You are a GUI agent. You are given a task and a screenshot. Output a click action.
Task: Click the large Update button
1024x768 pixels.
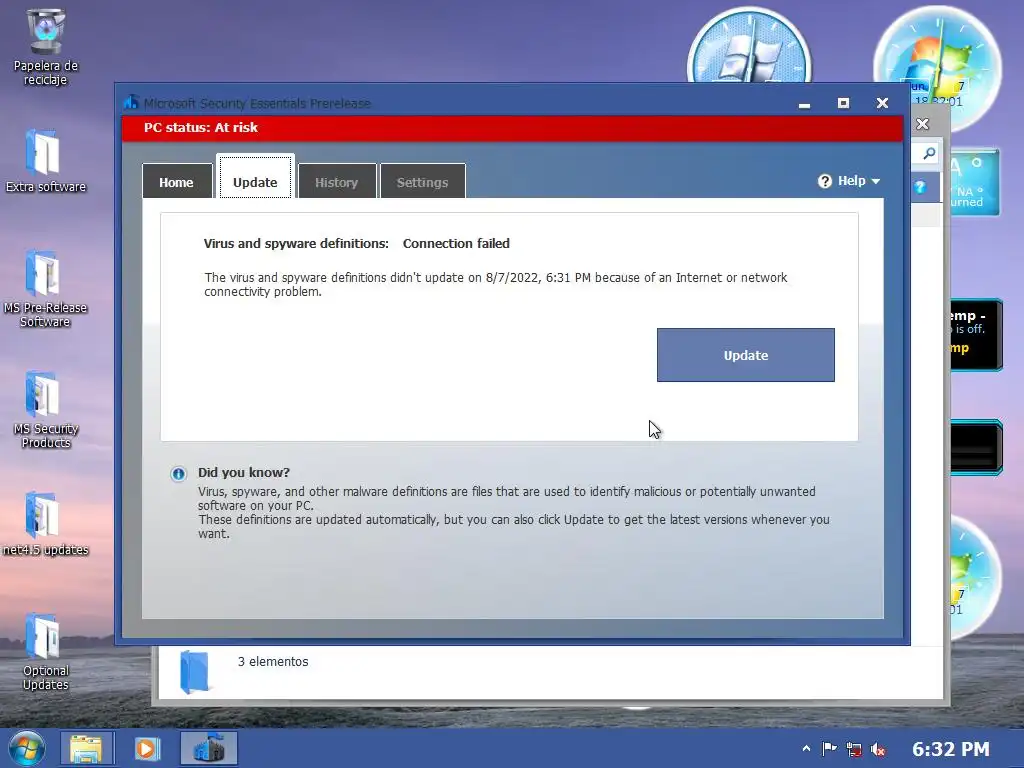click(x=746, y=355)
